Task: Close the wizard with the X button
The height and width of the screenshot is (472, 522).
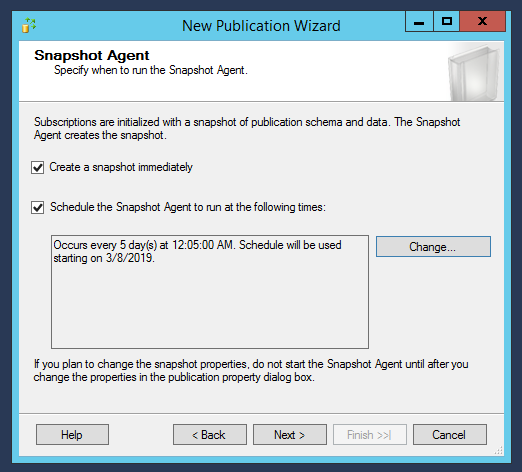Action: (482, 22)
